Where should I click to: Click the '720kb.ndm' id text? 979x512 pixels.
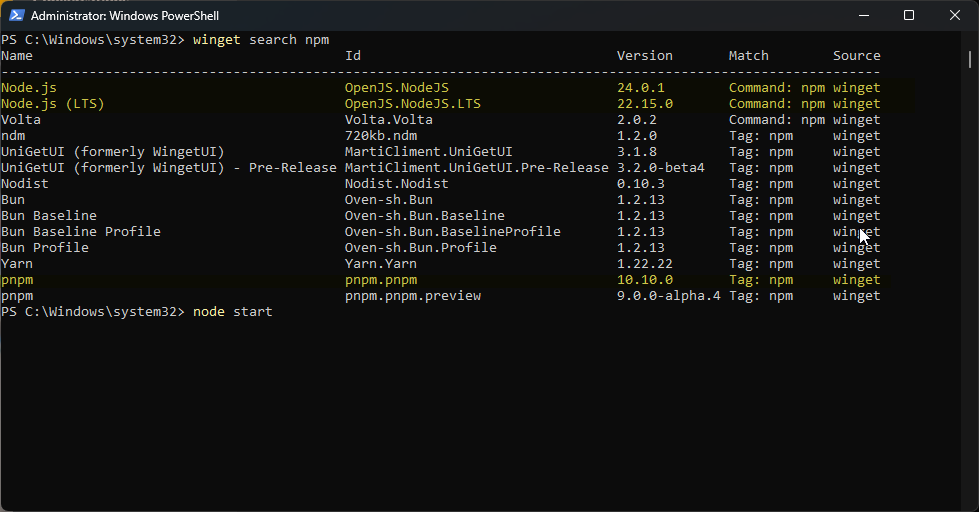point(381,136)
